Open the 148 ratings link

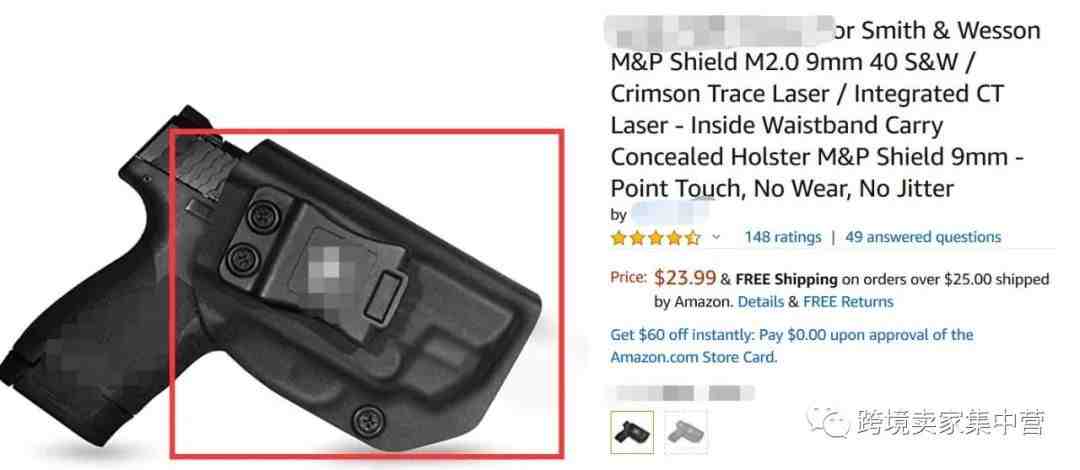coord(782,237)
